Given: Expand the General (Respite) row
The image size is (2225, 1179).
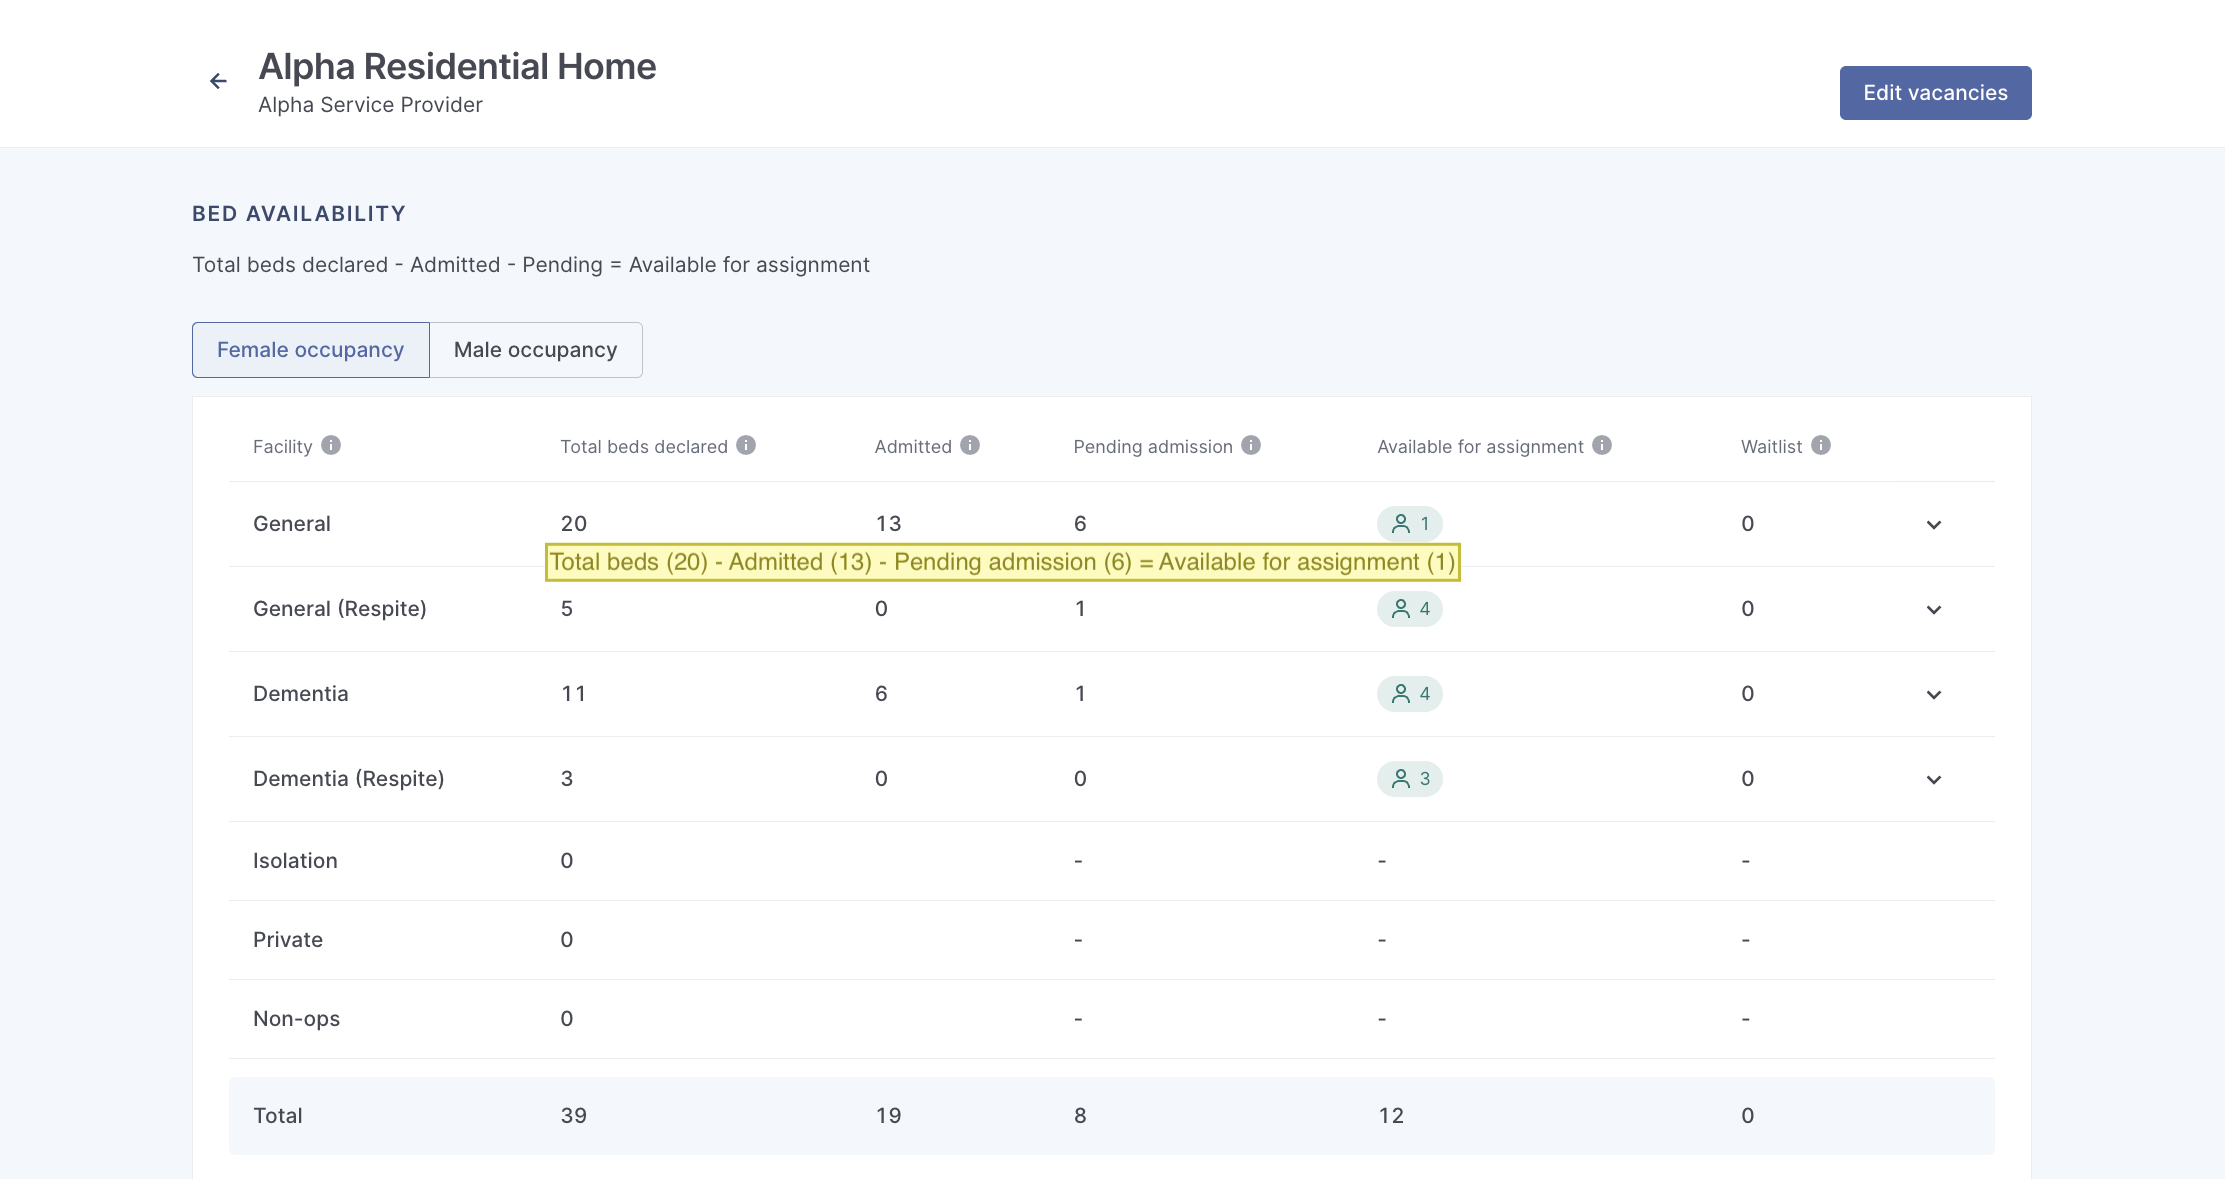Looking at the screenshot, I should tap(1934, 610).
